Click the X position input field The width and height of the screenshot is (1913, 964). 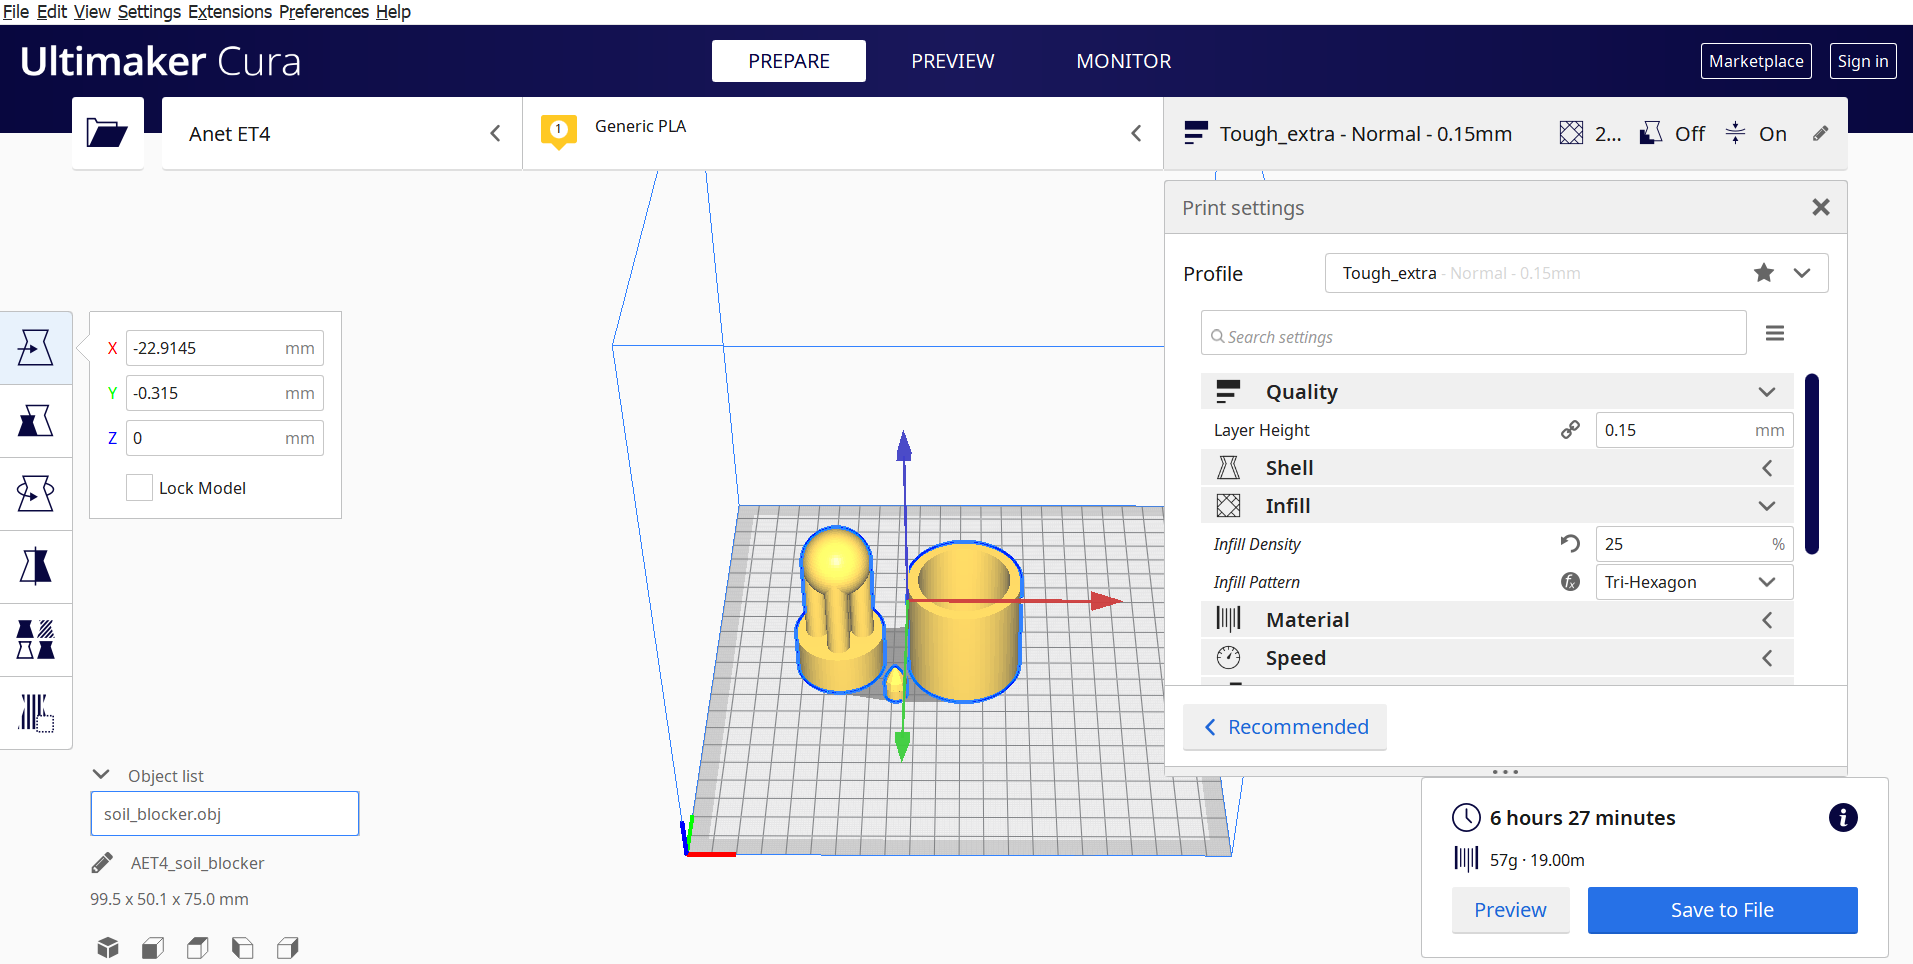pos(225,348)
